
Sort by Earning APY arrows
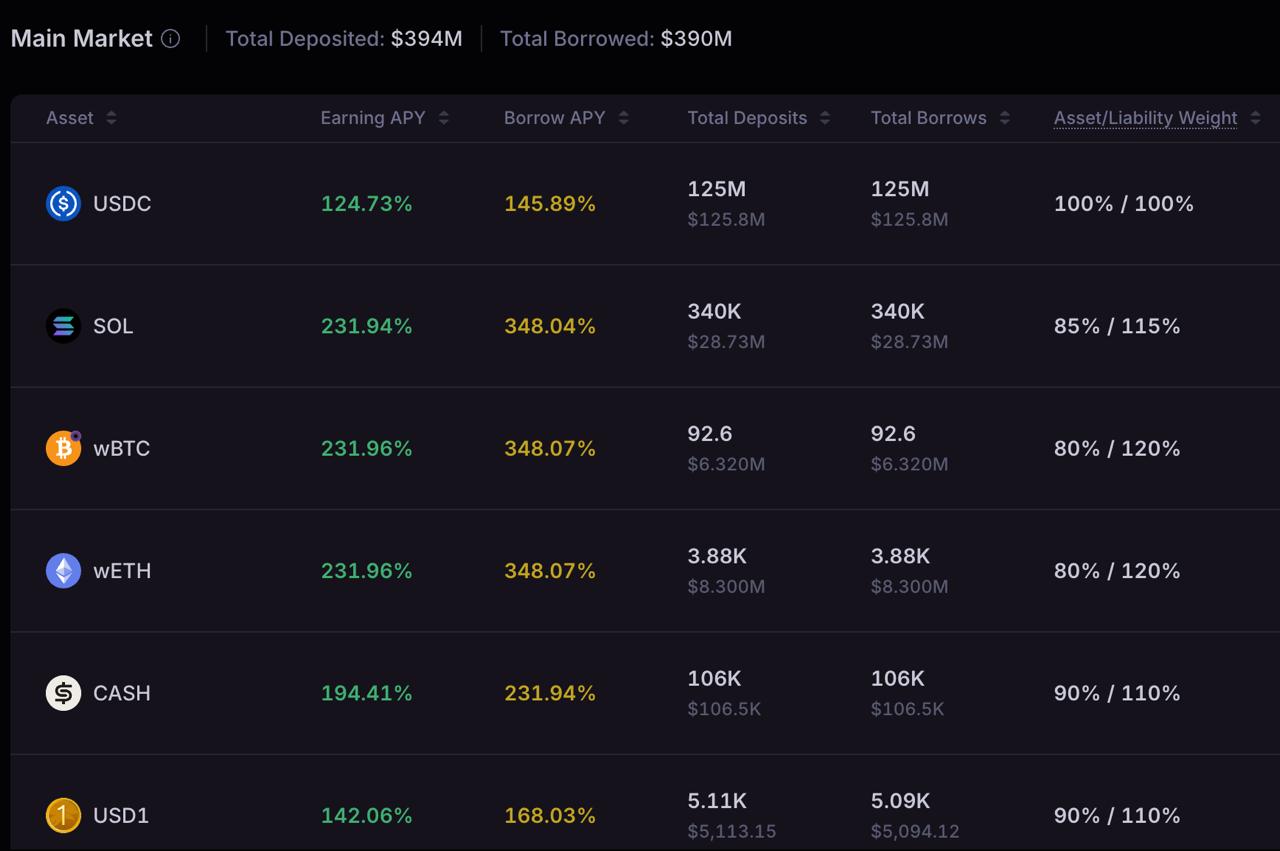443,118
